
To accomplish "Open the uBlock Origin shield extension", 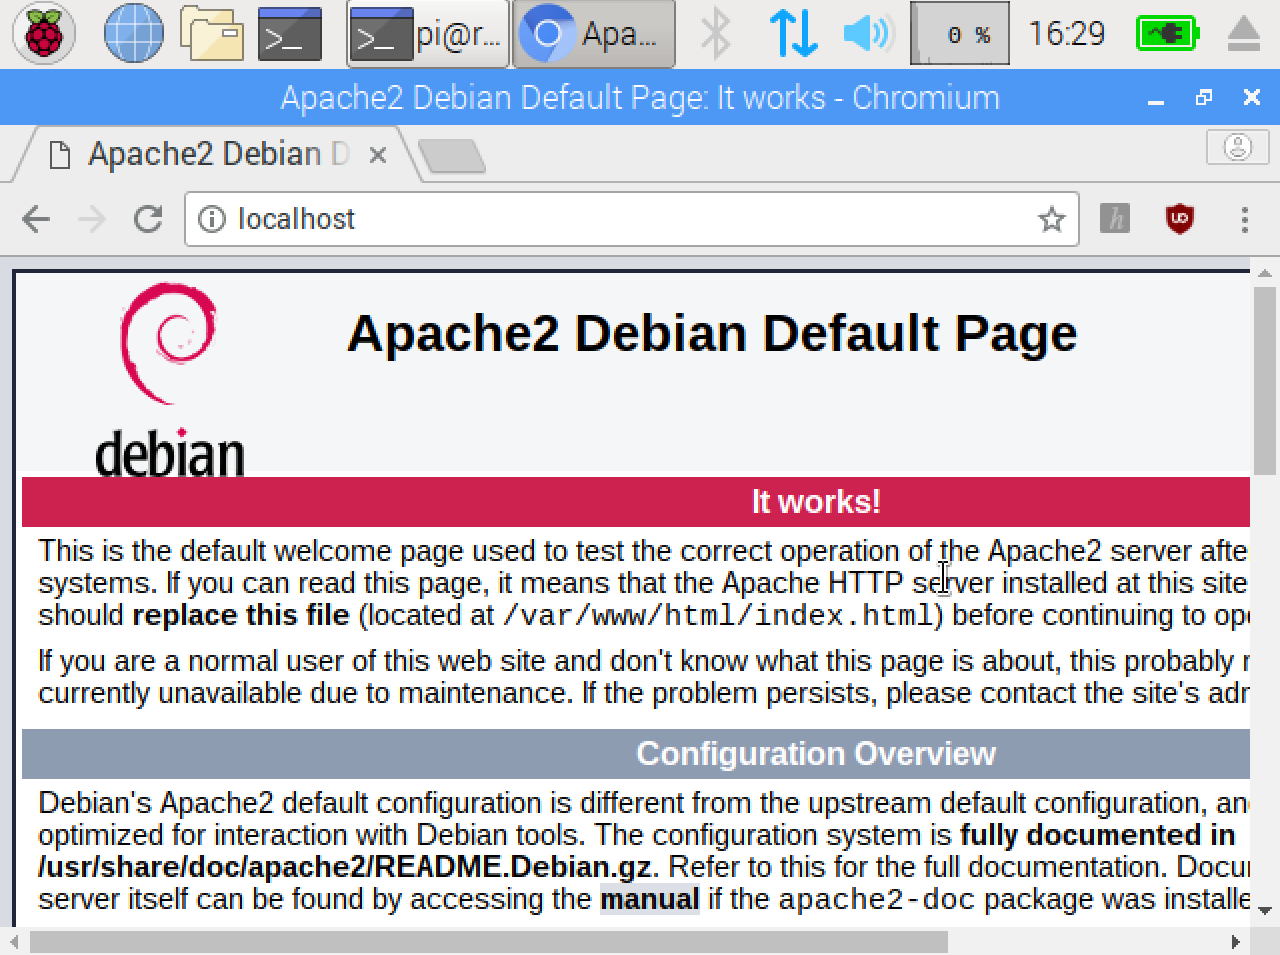I will 1180,219.
